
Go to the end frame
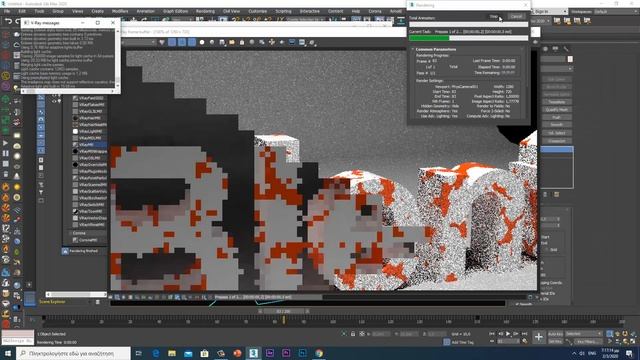[x=524, y=334]
